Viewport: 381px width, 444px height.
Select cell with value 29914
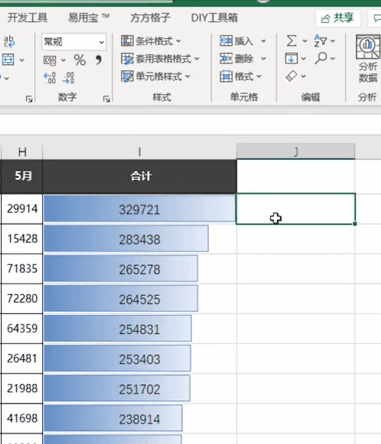(x=22, y=209)
